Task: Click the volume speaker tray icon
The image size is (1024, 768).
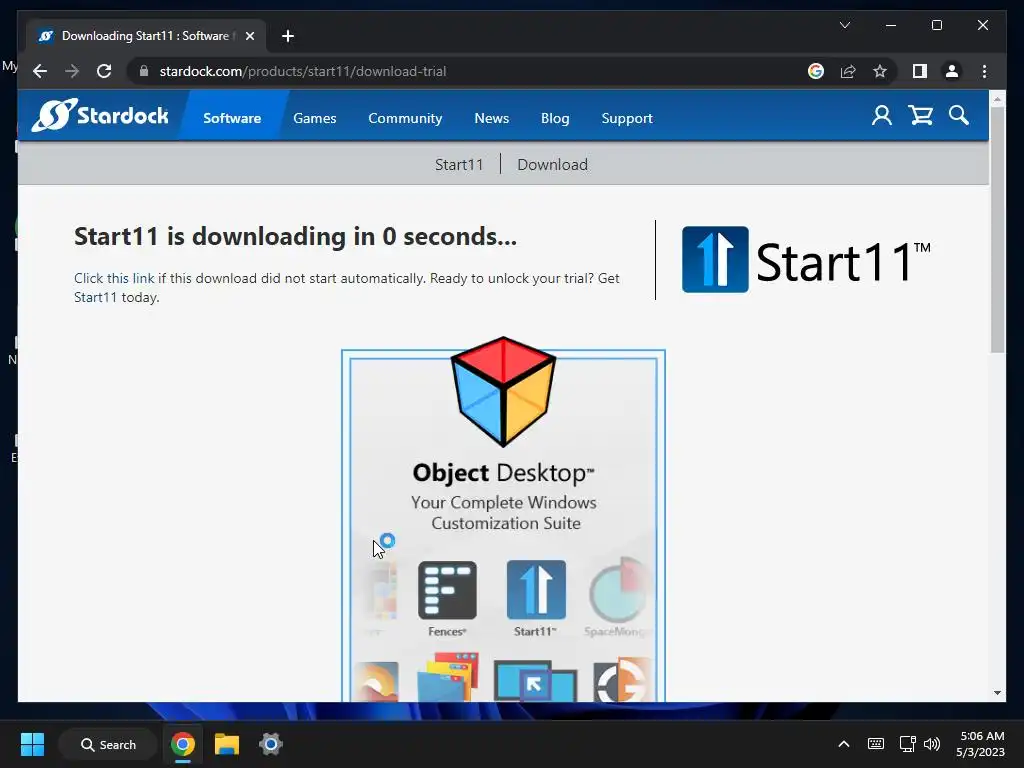Action: (932, 744)
